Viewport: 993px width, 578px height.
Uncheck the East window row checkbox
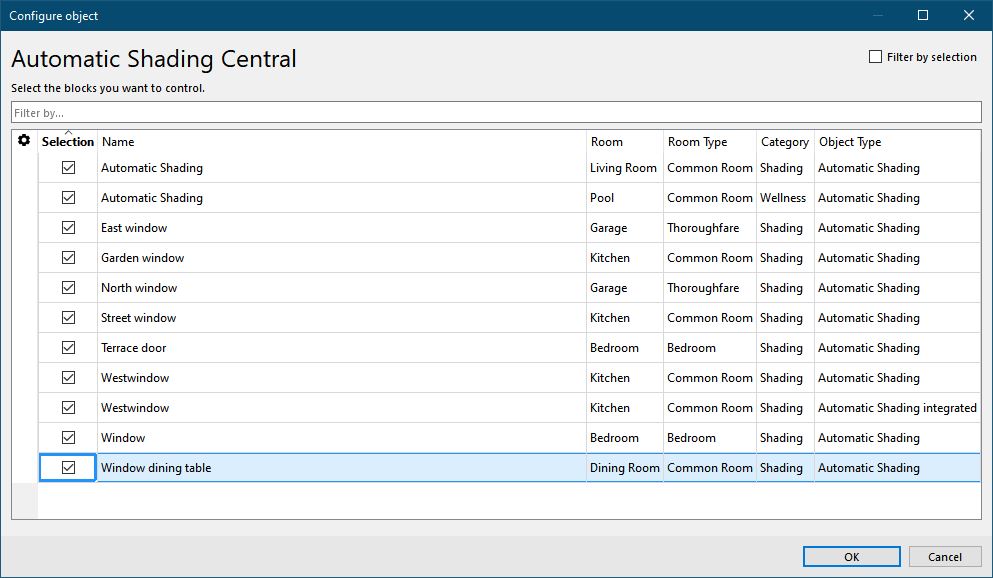click(x=68, y=228)
